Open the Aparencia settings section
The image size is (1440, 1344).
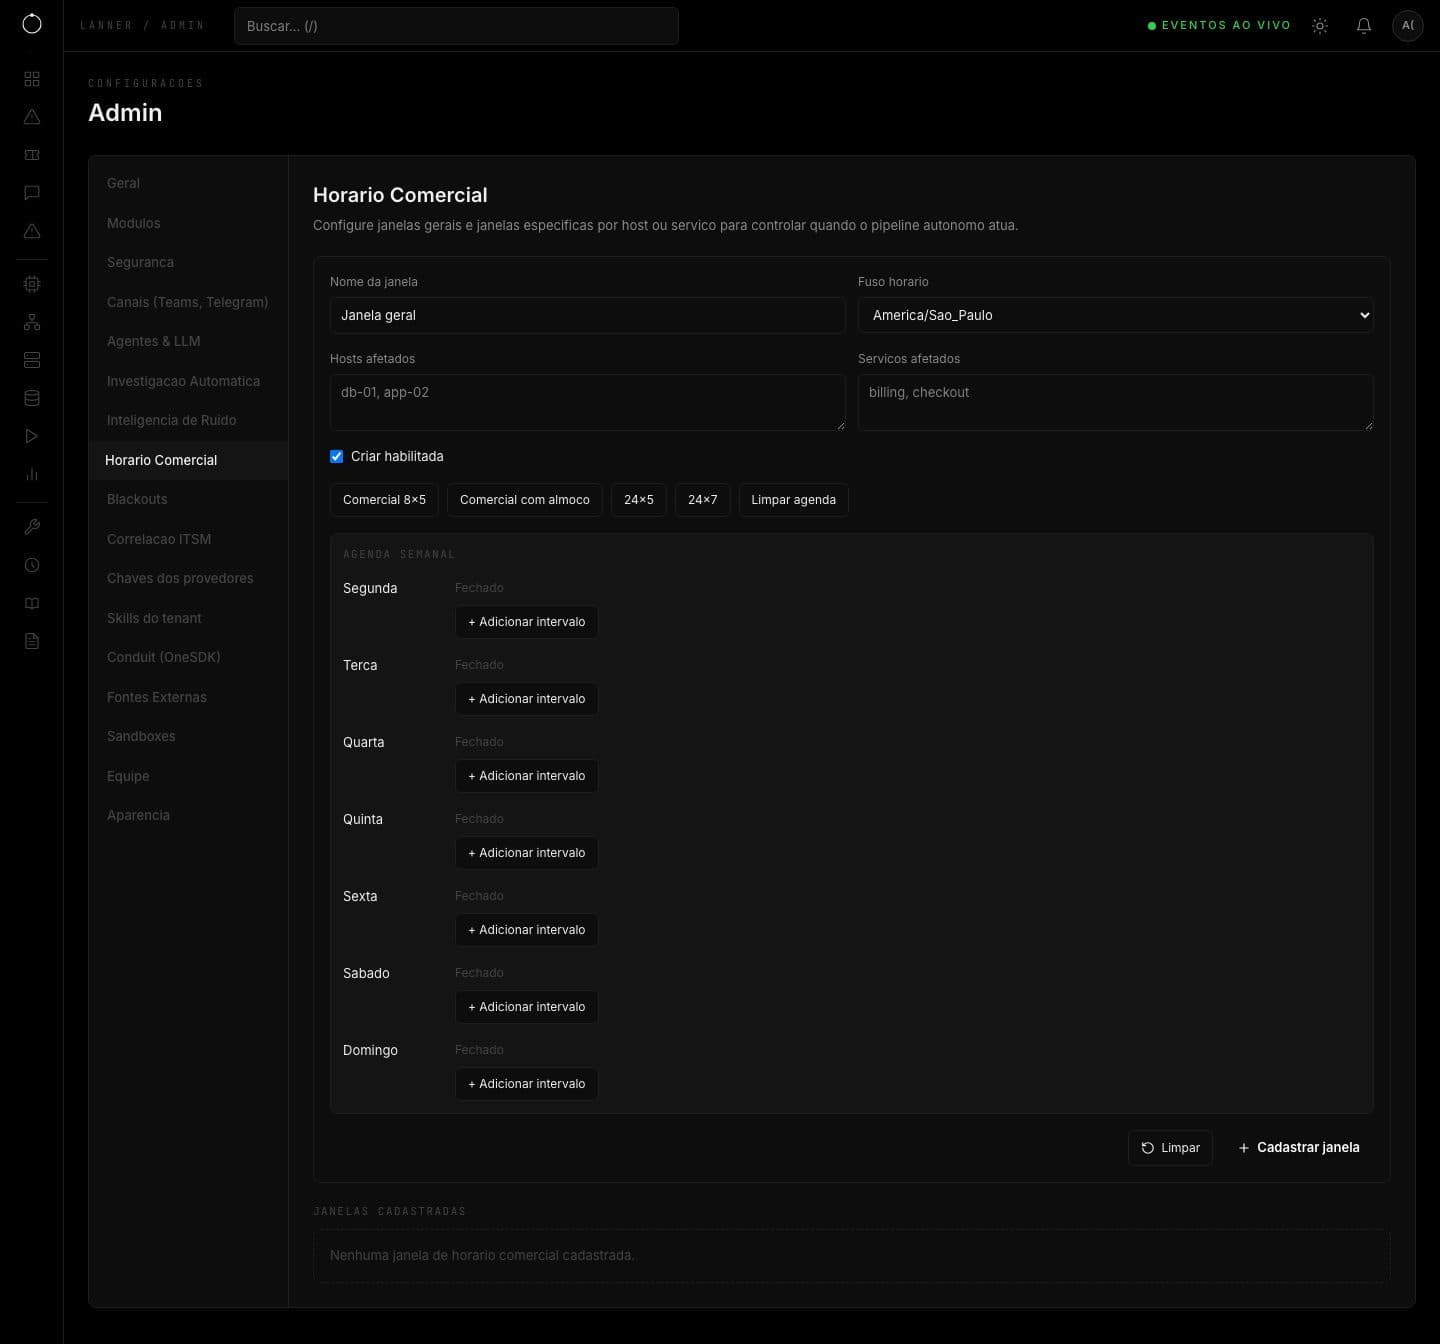click(x=188, y=815)
